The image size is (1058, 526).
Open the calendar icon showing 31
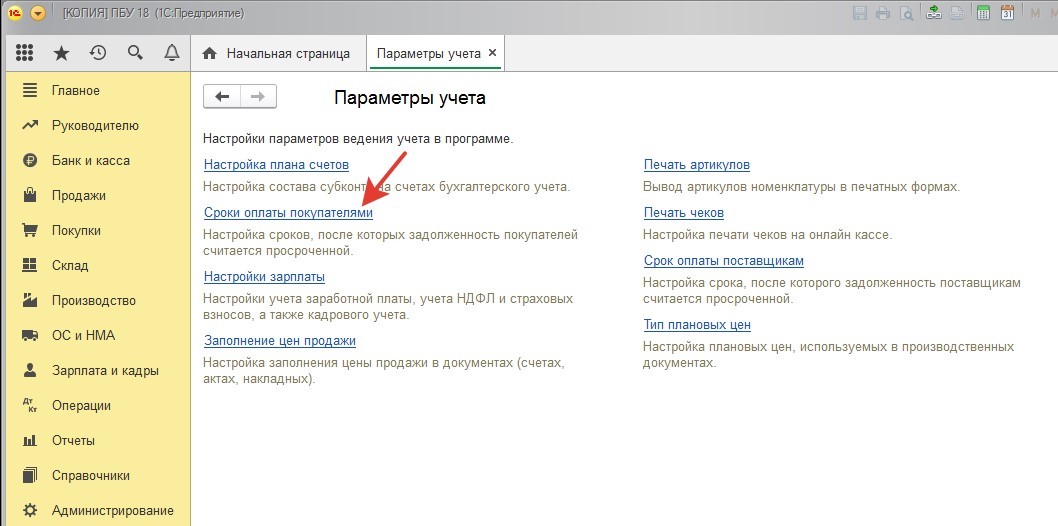point(1008,14)
